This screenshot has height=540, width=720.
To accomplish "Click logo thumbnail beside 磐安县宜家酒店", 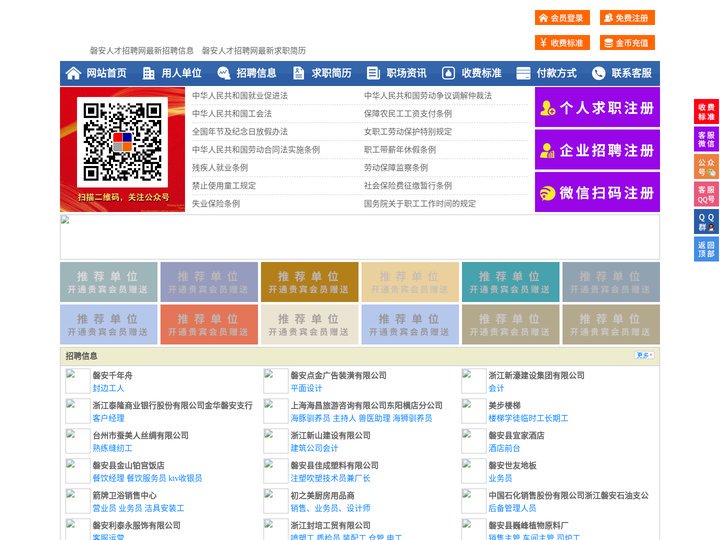I will click(x=473, y=441).
